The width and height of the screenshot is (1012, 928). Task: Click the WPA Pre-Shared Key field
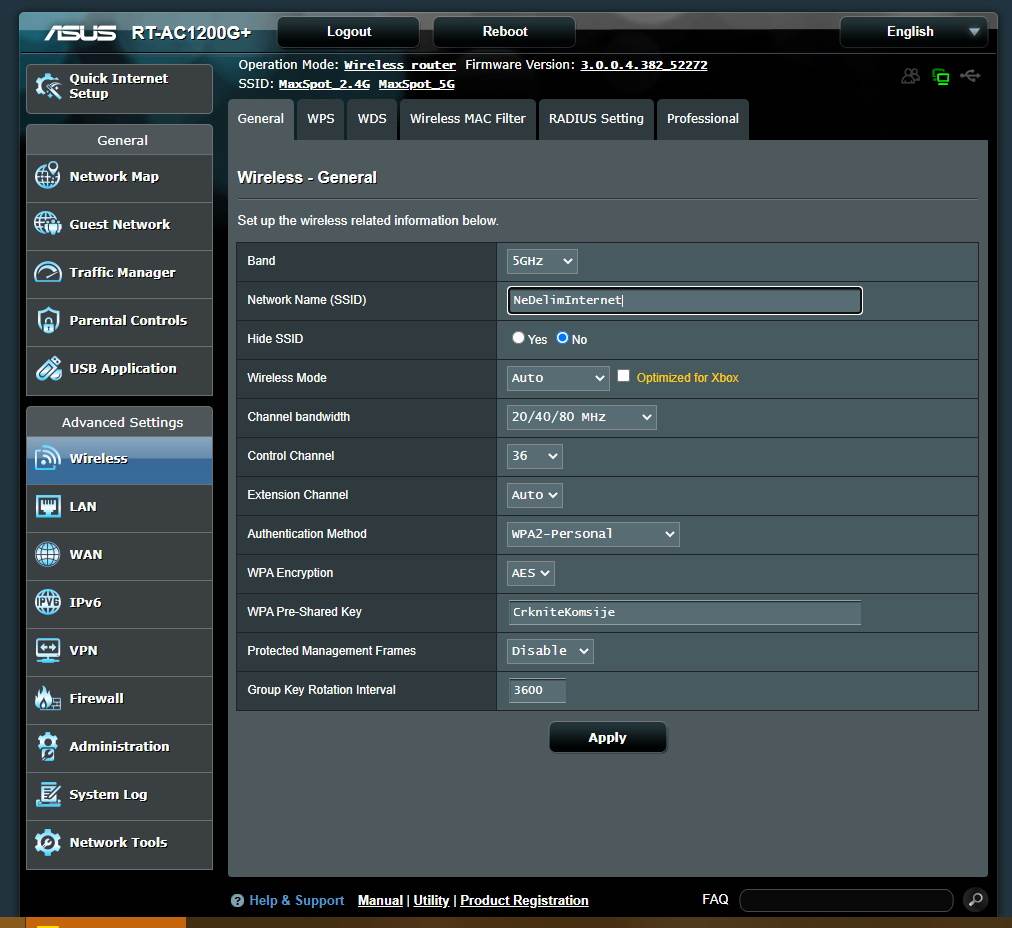pyautogui.click(x=684, y=612)
